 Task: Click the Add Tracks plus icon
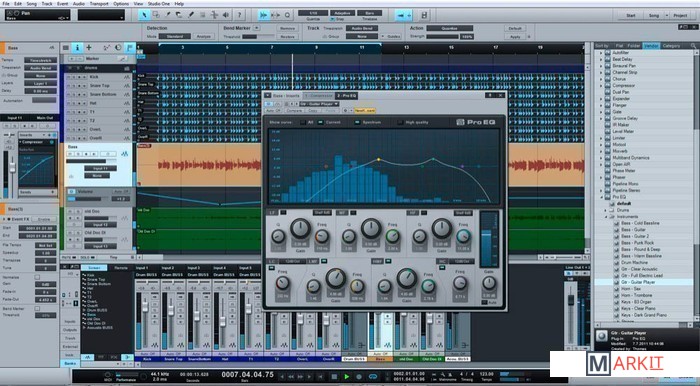[89, 47]
